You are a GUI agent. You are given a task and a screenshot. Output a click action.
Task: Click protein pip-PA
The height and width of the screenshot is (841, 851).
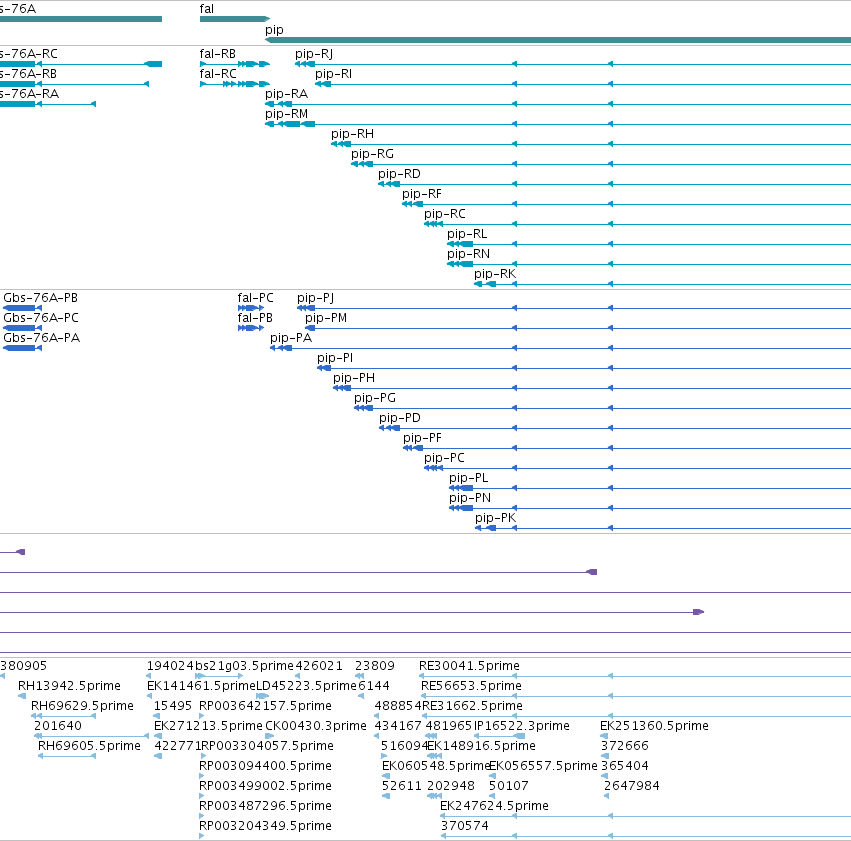pos(561,348)
